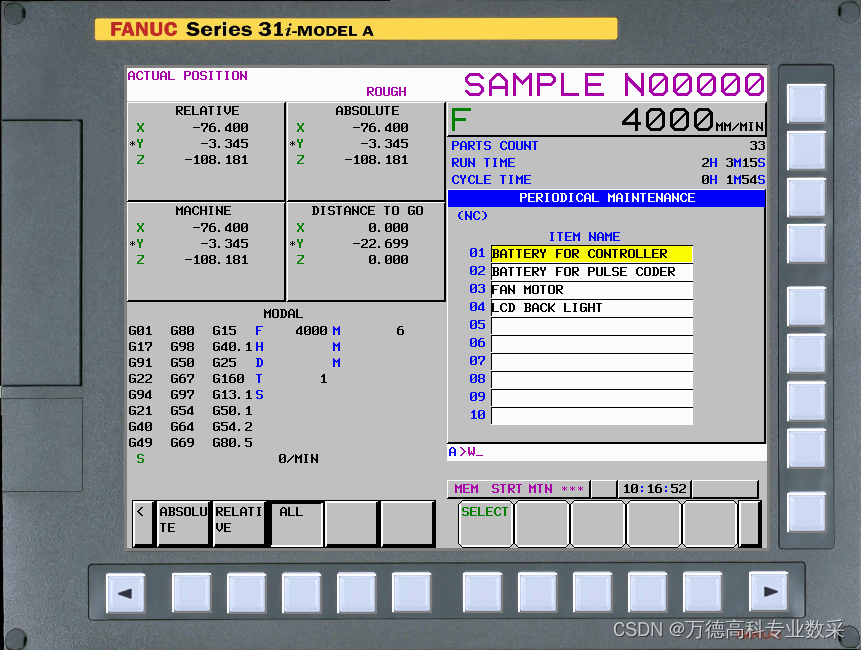This screenshot has height=650, width=861.
Task: Click the DISTANCE TO GO panel header
Action: click(367, 211)
